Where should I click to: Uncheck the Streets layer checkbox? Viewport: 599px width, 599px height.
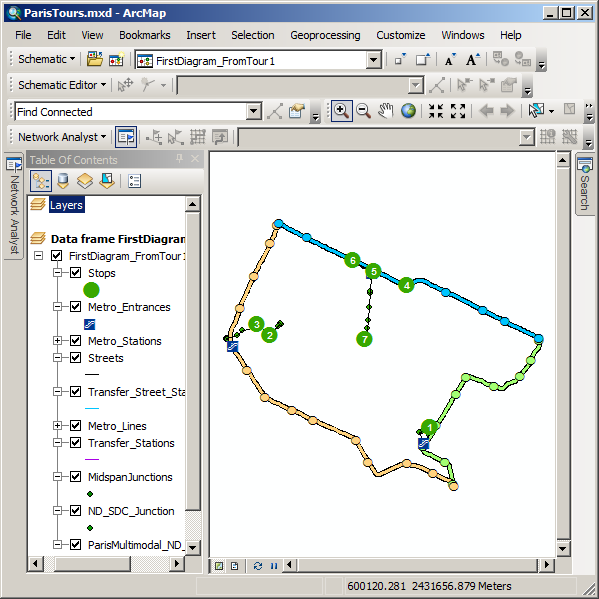point(76,358)
